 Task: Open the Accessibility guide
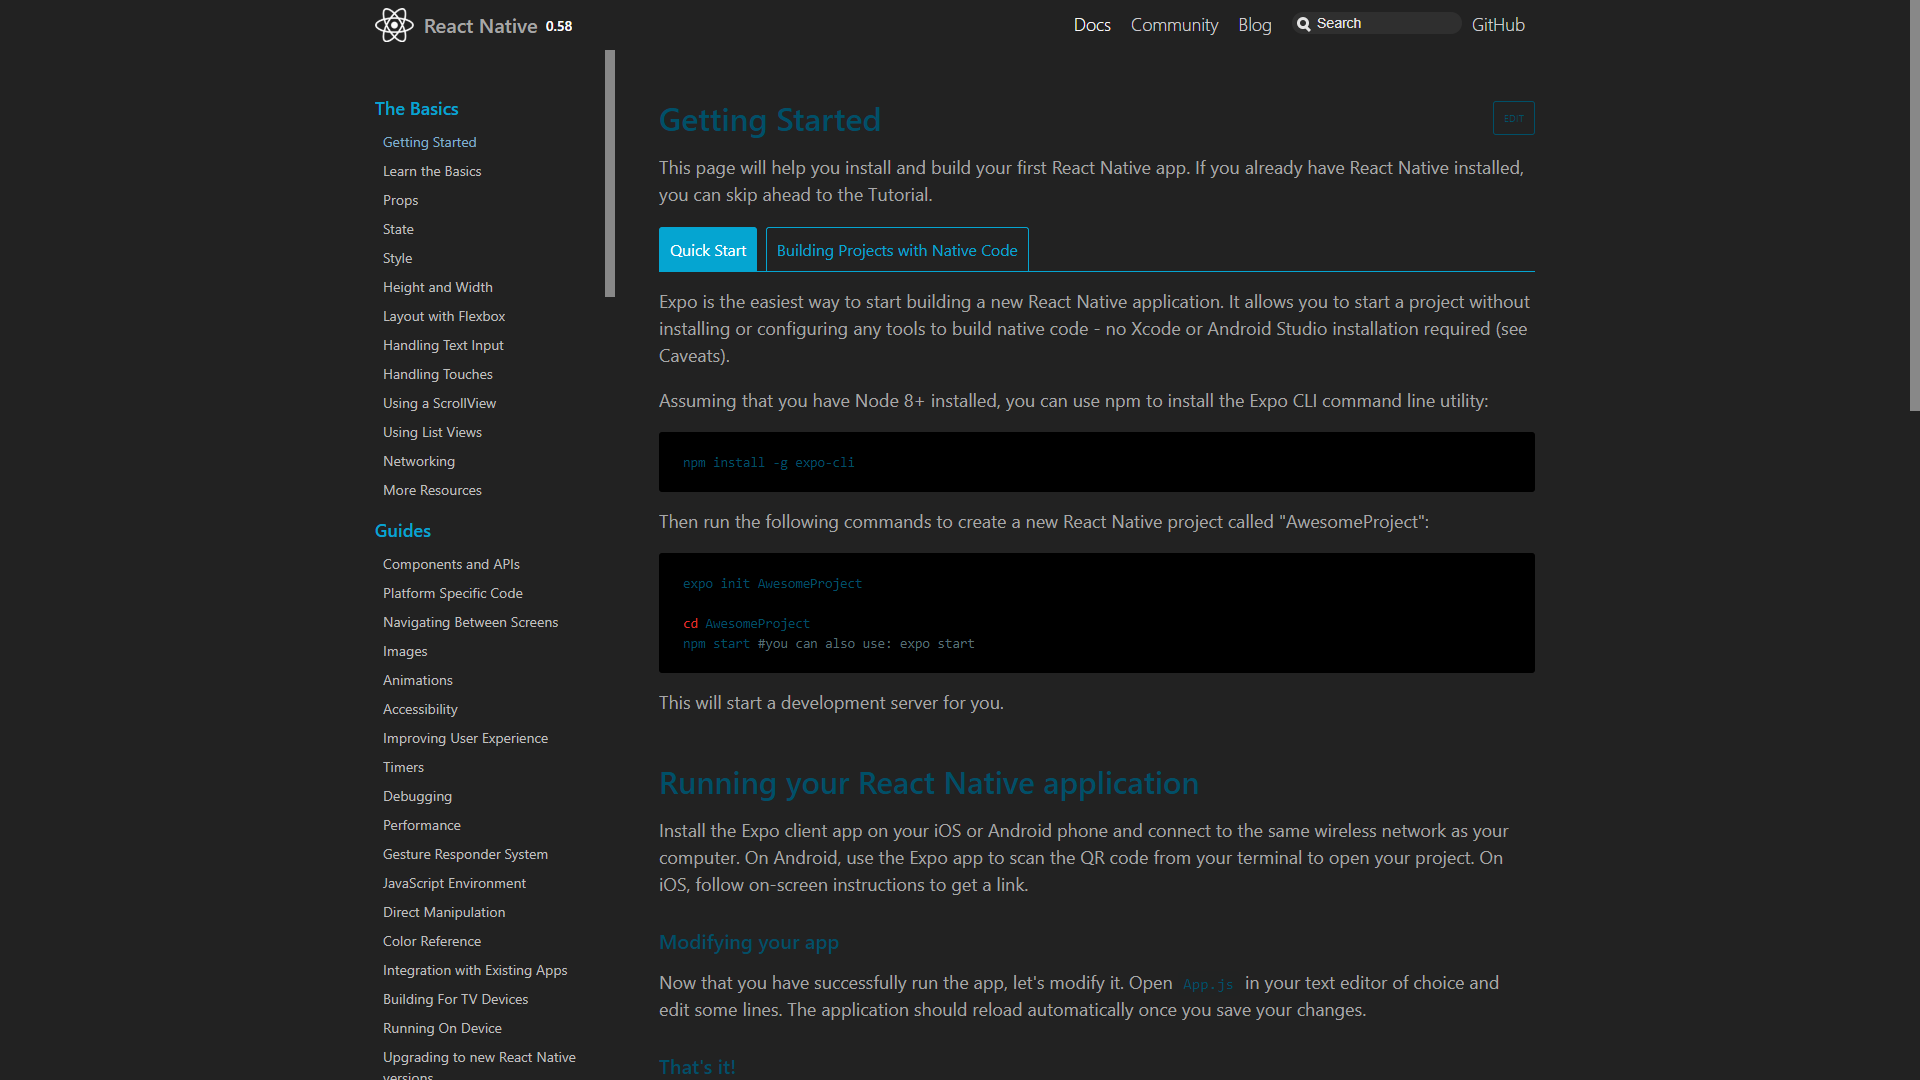[x=420, y=709]
